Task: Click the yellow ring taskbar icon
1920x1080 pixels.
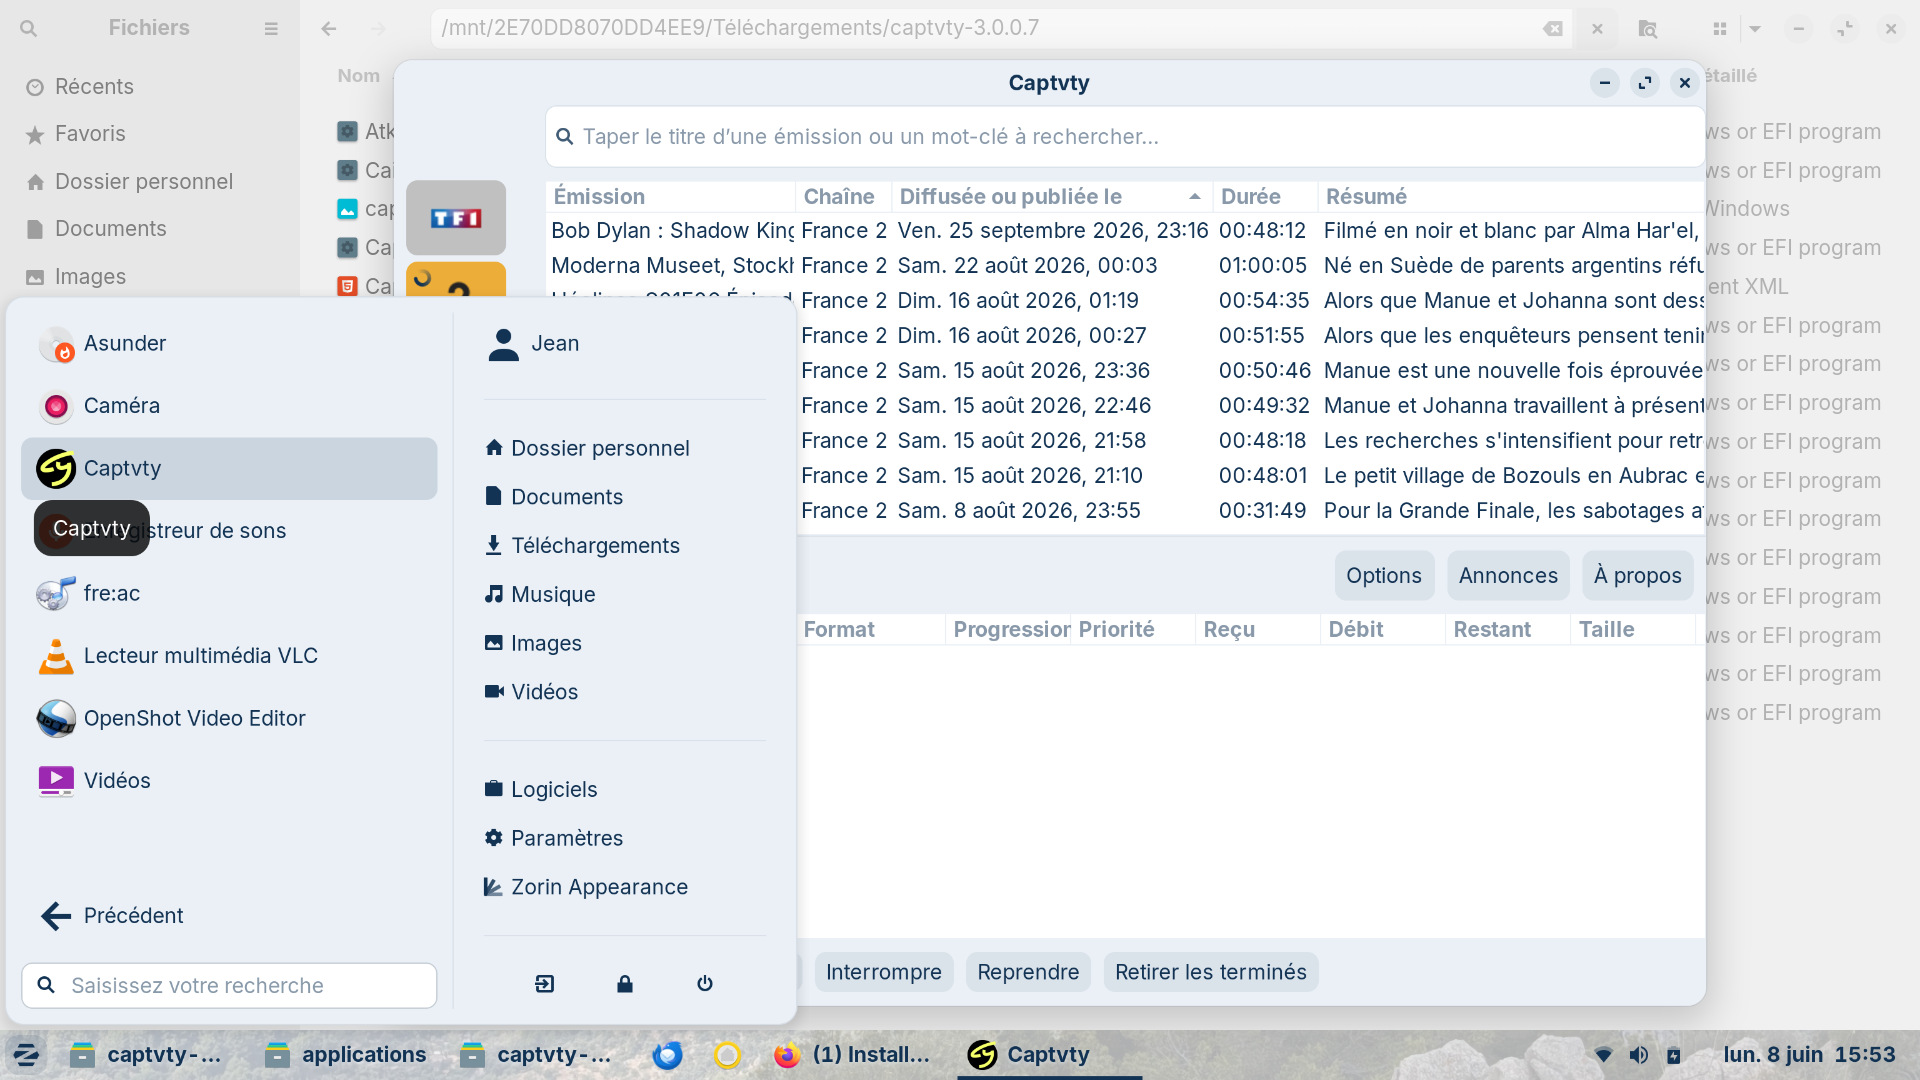Action: (x=728, y=1055)
